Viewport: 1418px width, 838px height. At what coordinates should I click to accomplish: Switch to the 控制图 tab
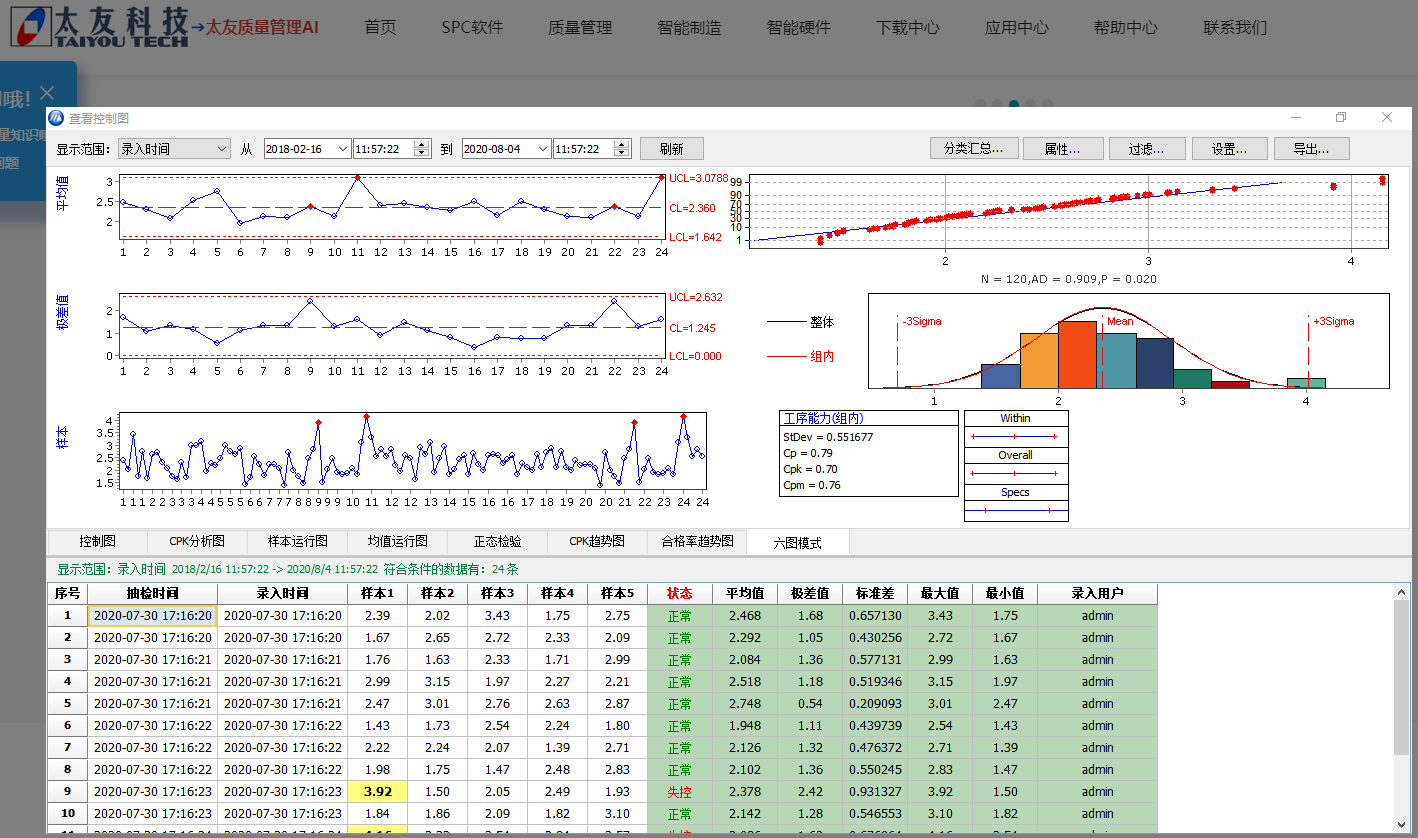(97, 541)
